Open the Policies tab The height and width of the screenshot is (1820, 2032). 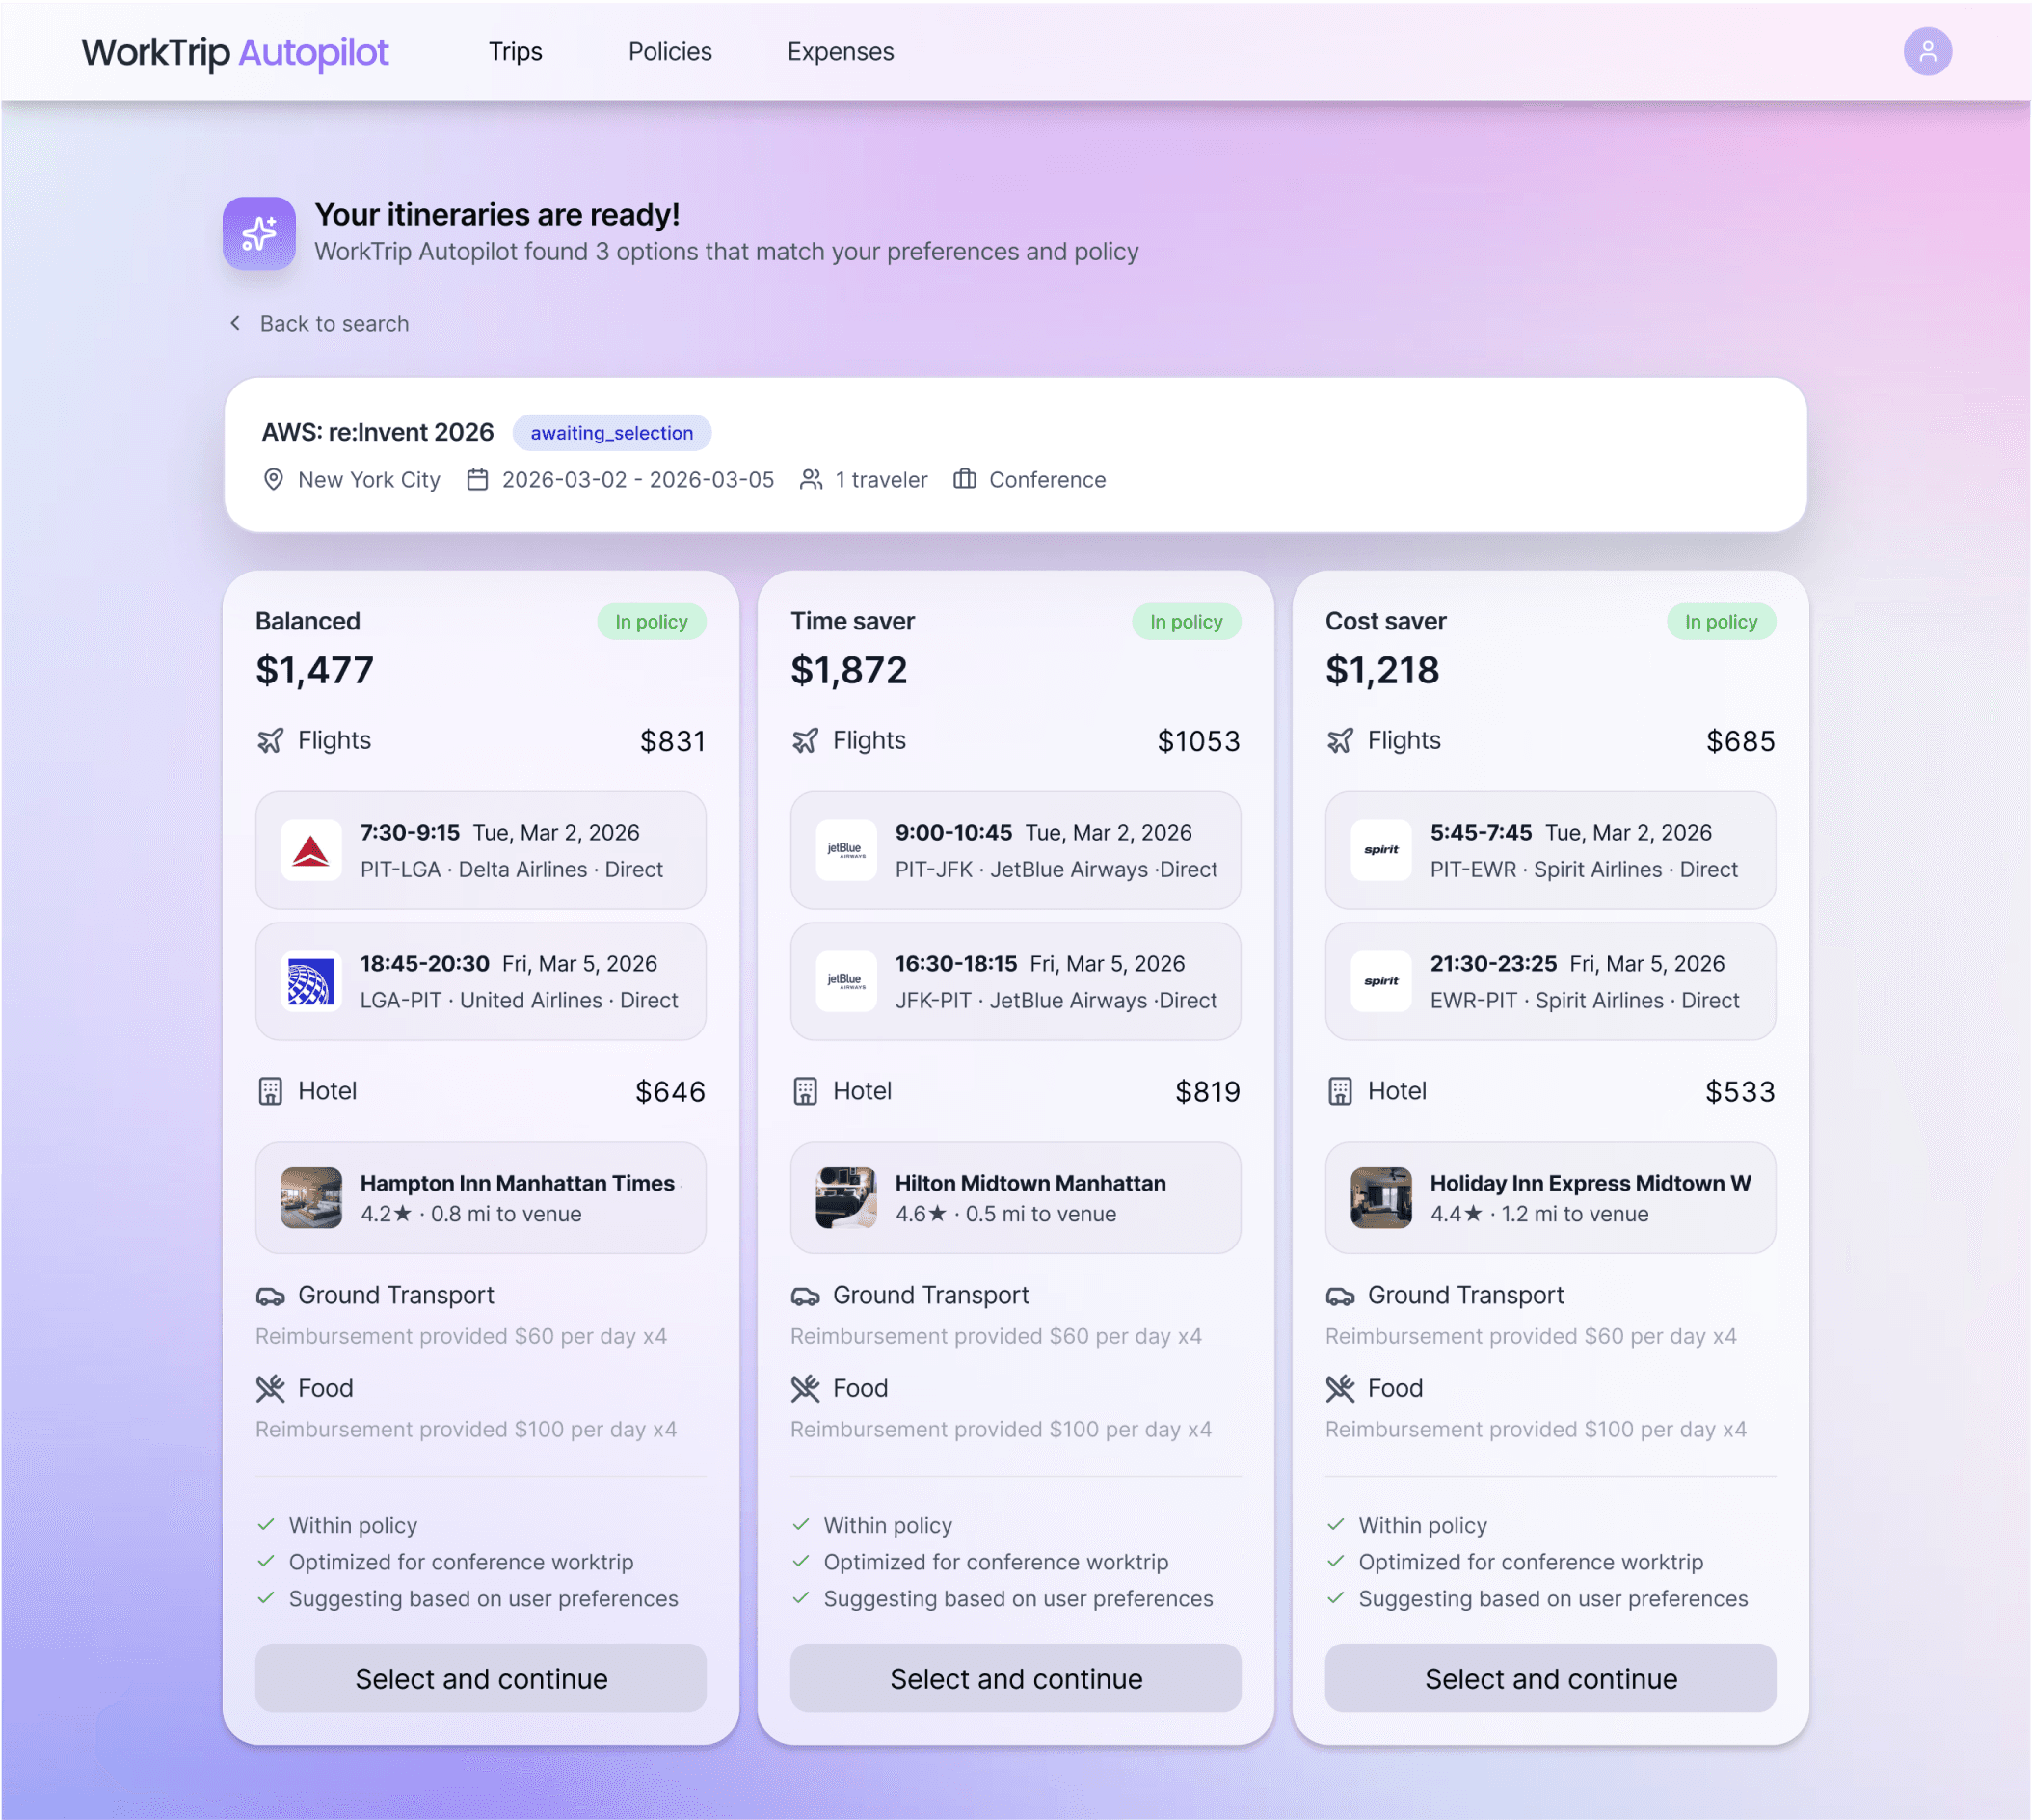click(669, 51)
